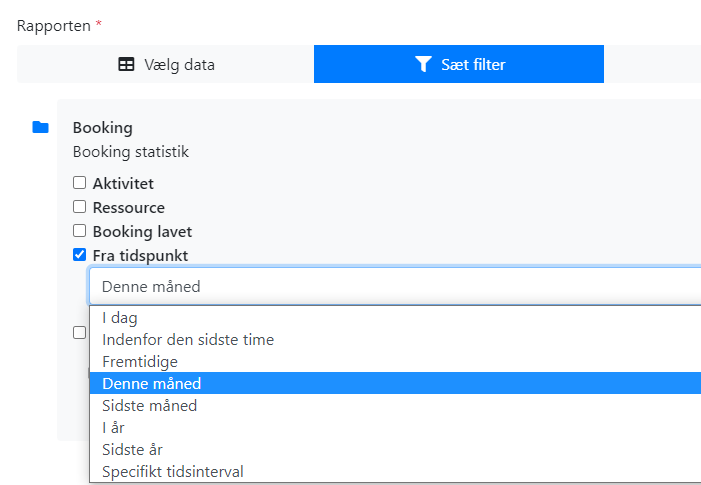Switch to the Vælg data tab

165,64
